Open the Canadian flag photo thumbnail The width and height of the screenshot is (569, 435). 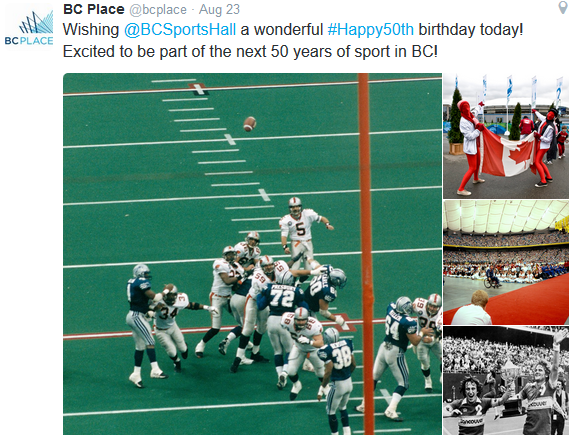[506, 136]
